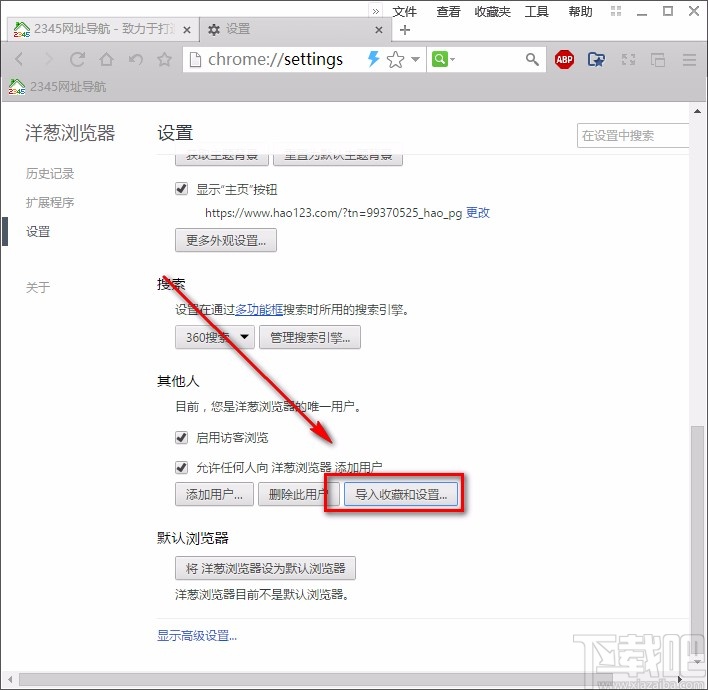This screenshot has width=708, height=690.
Task: Click the address bar chrome://settings
Action: [275, 59]
